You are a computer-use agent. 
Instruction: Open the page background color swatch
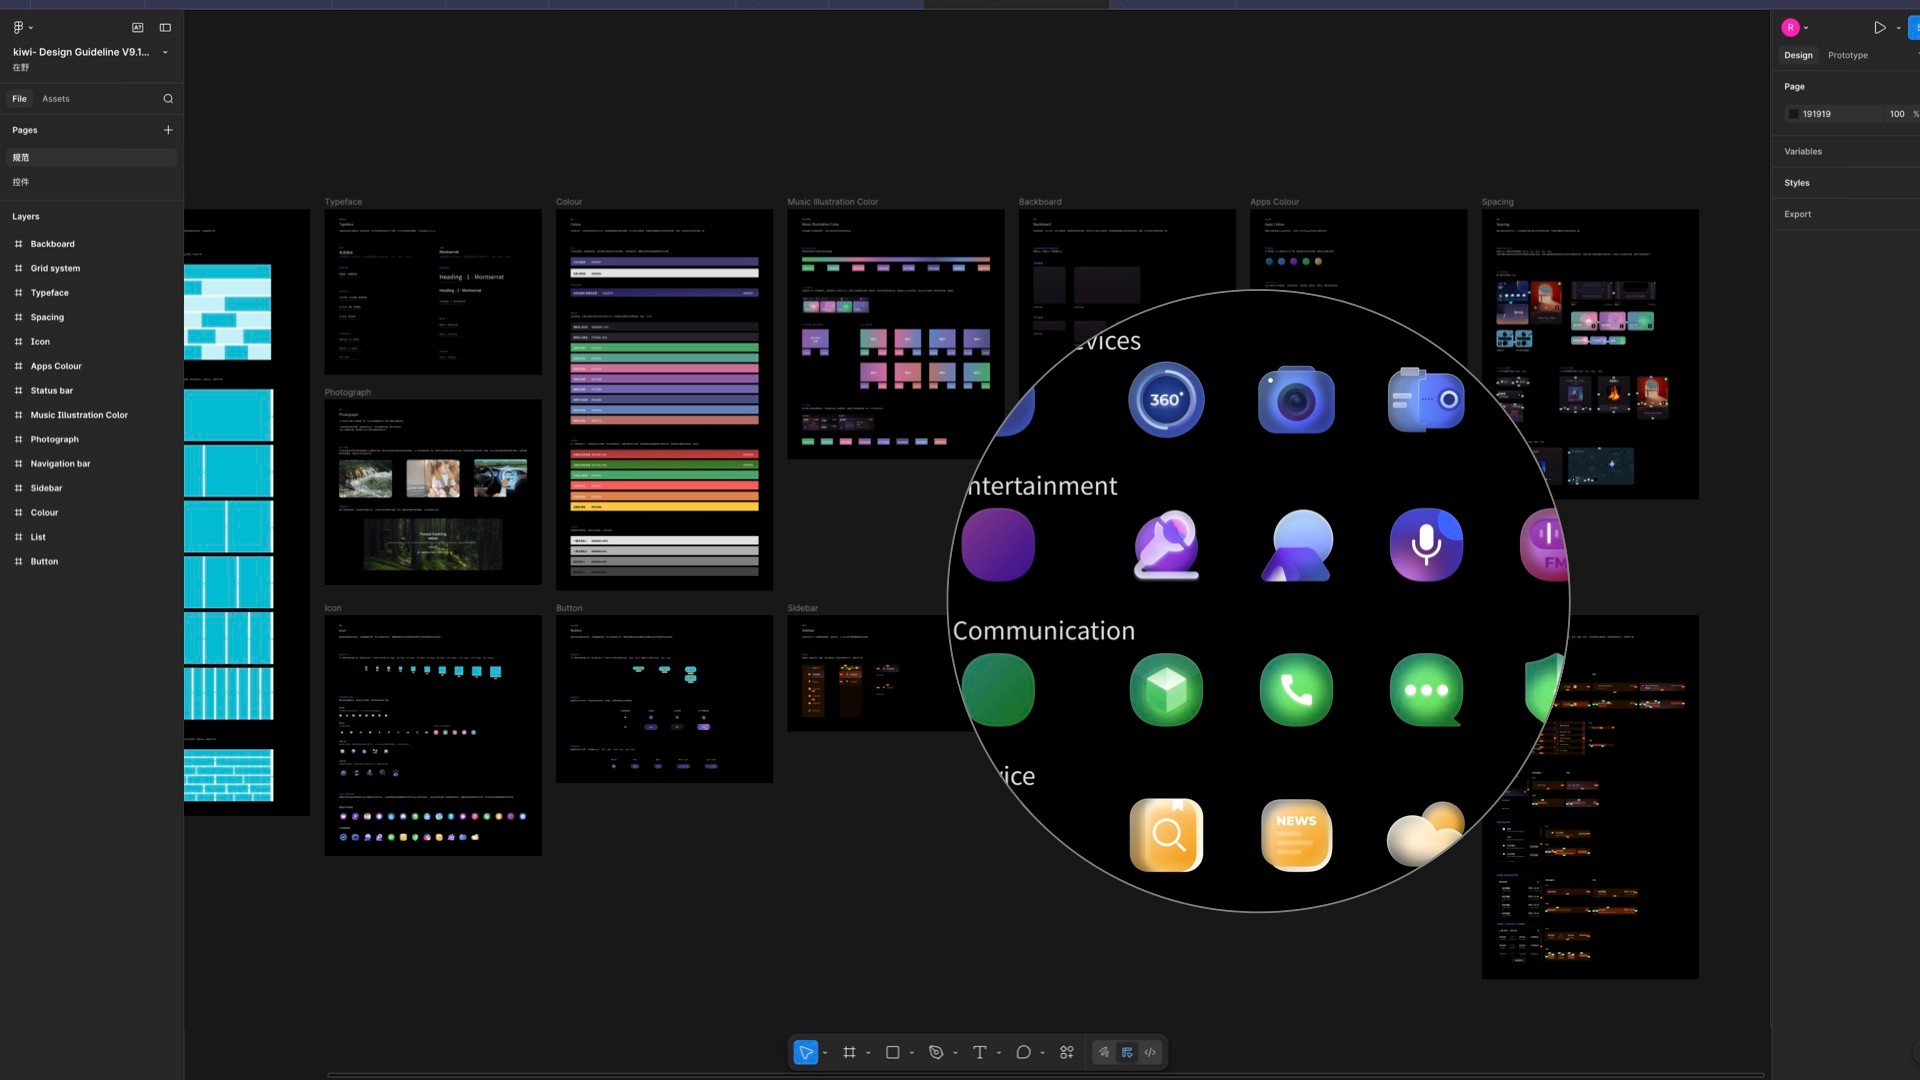click(x=1793, y=114)
